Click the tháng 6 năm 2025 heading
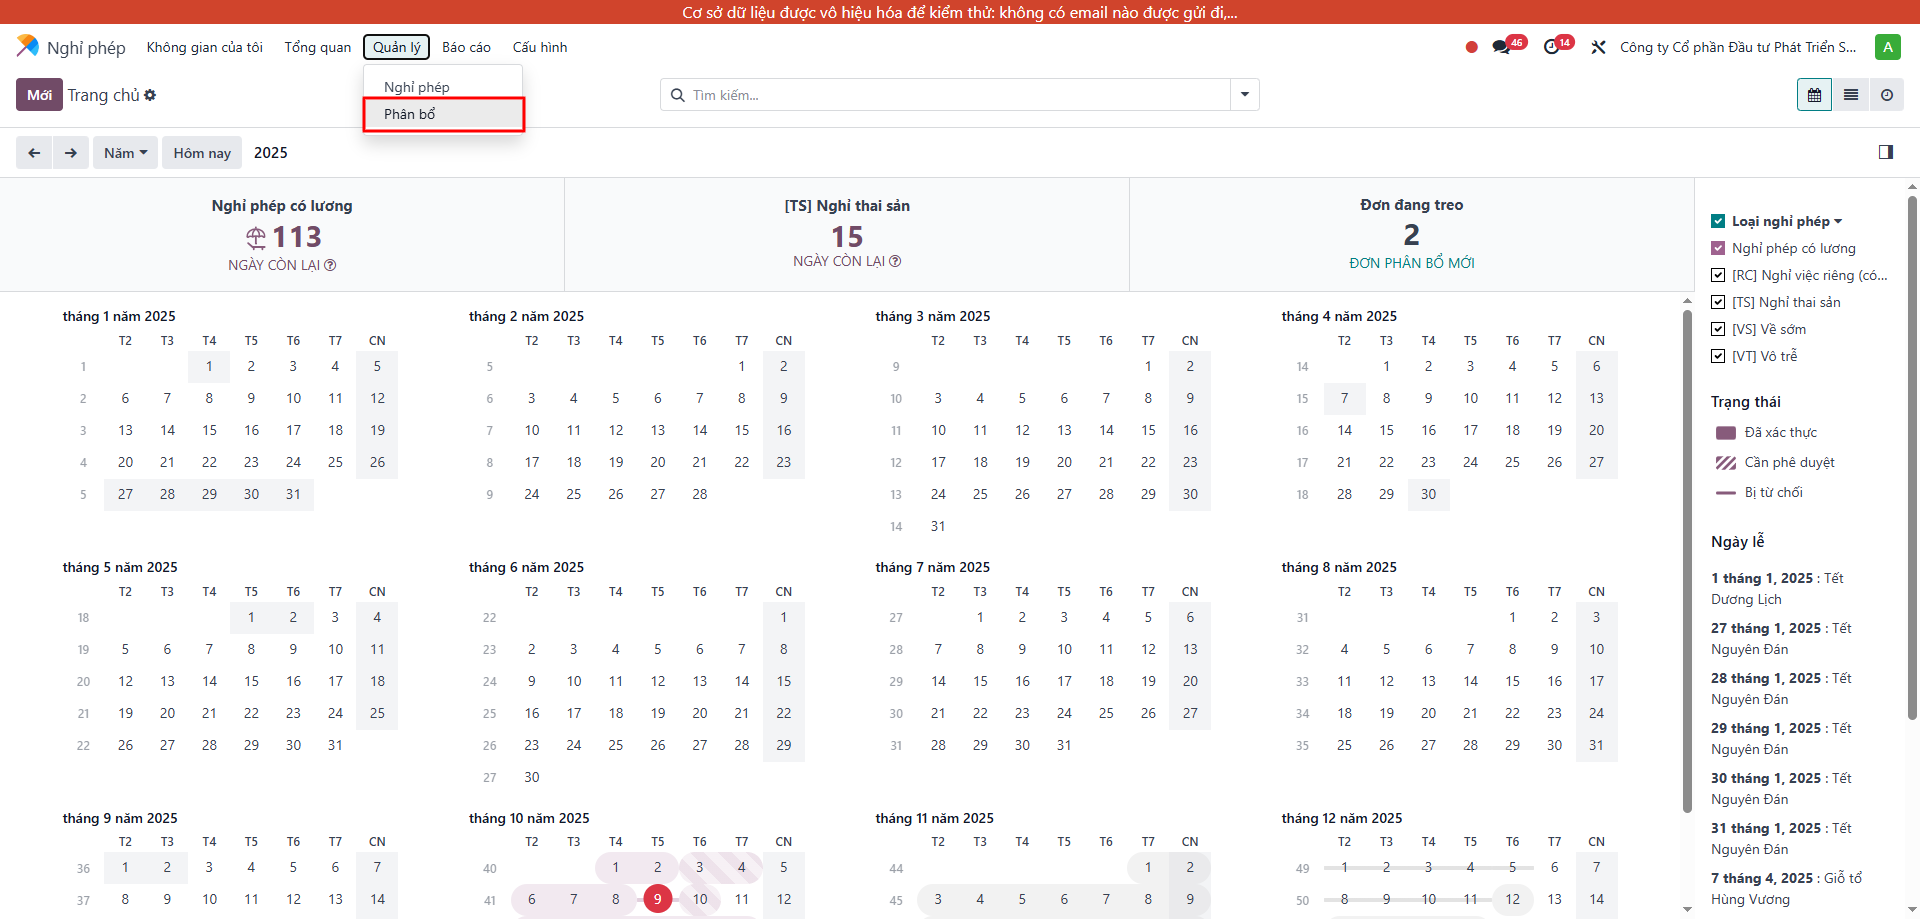Screen dimensions: 1920x919 [x=526, y=567]
